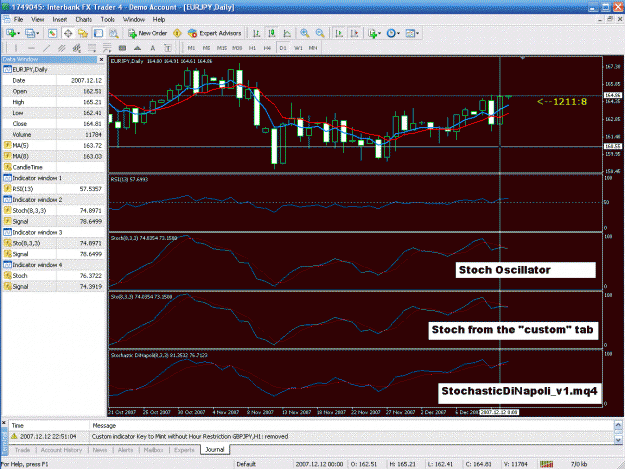Image resolution: width=625 pixels, height=469 pixels.
Task: Switch to the Account History tab
Action: point(61,450)
